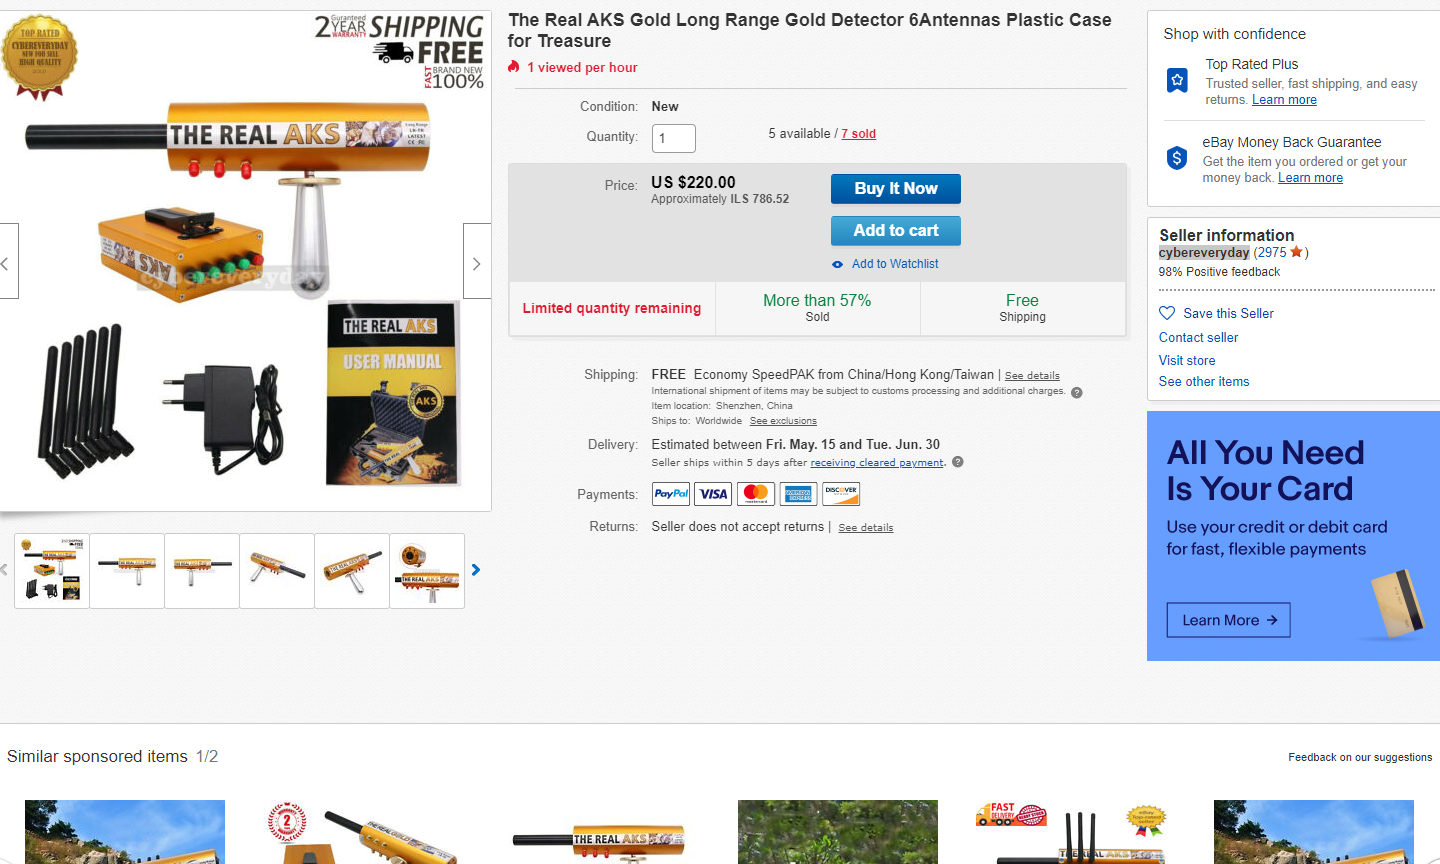Click the Money Back Guarantee shield icon
The width and height of the screenshot is (1440, 864).
pyautogui.click(x=1178, y=158)
